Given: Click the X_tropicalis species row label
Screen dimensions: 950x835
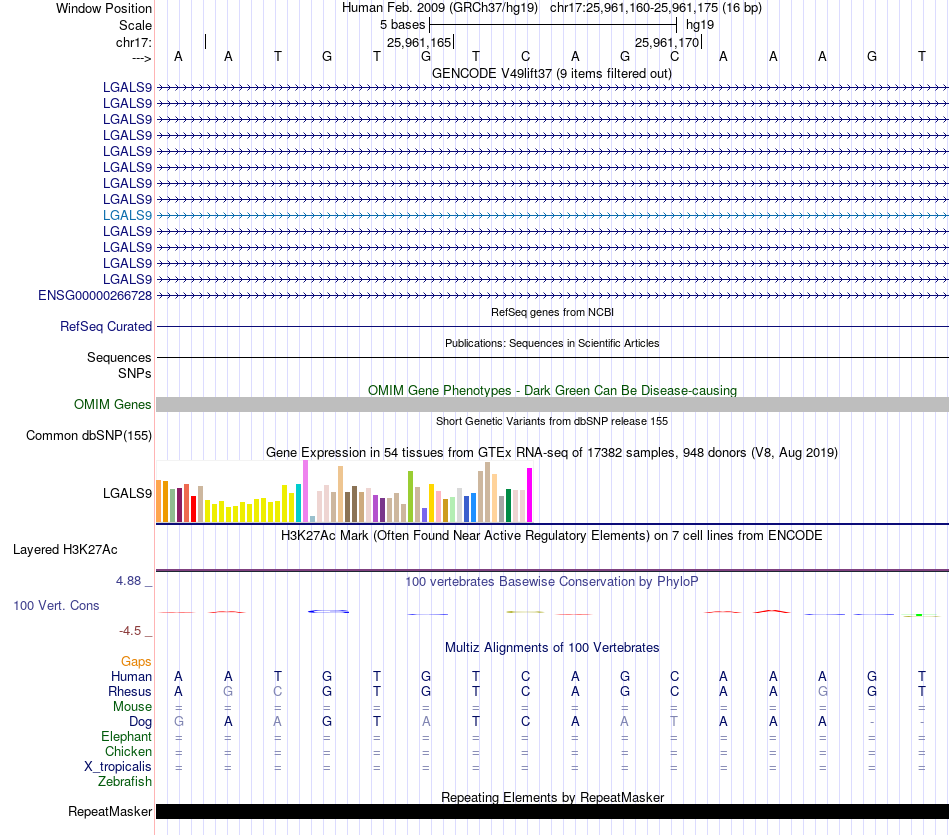Looking at the screenshot, I should point(118,767).
